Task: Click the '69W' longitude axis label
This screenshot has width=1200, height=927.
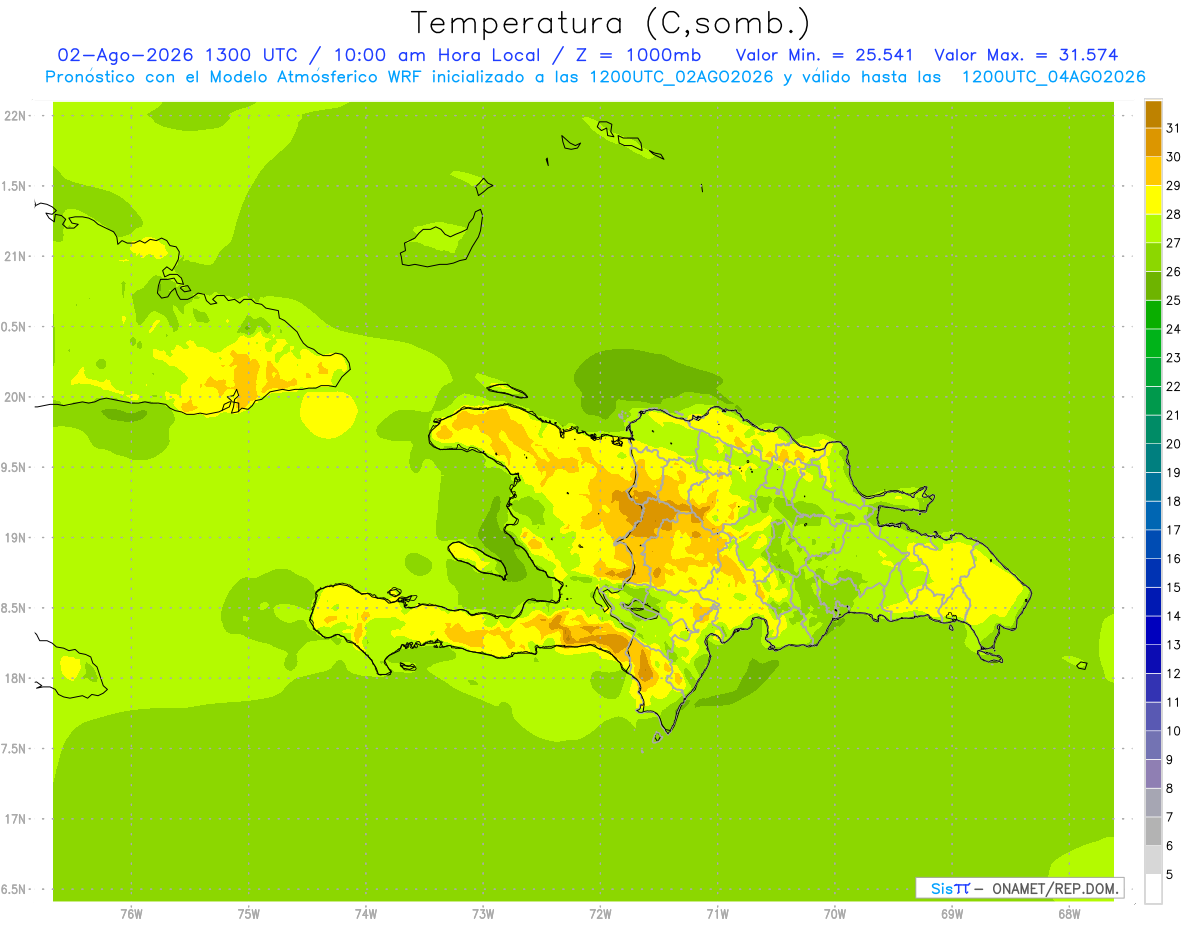Action: [952, 914]
